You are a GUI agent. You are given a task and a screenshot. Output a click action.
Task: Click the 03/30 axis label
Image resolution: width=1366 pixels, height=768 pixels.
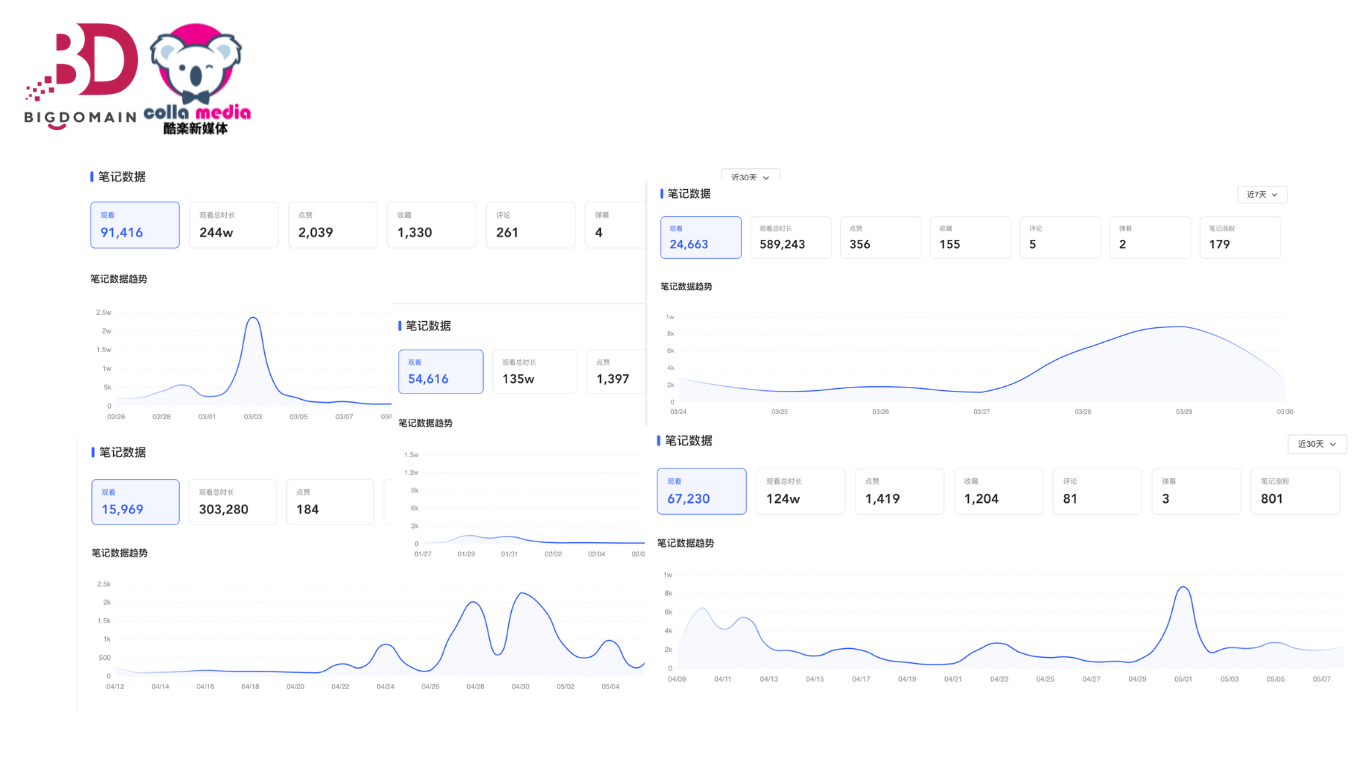pos(1285,412)
